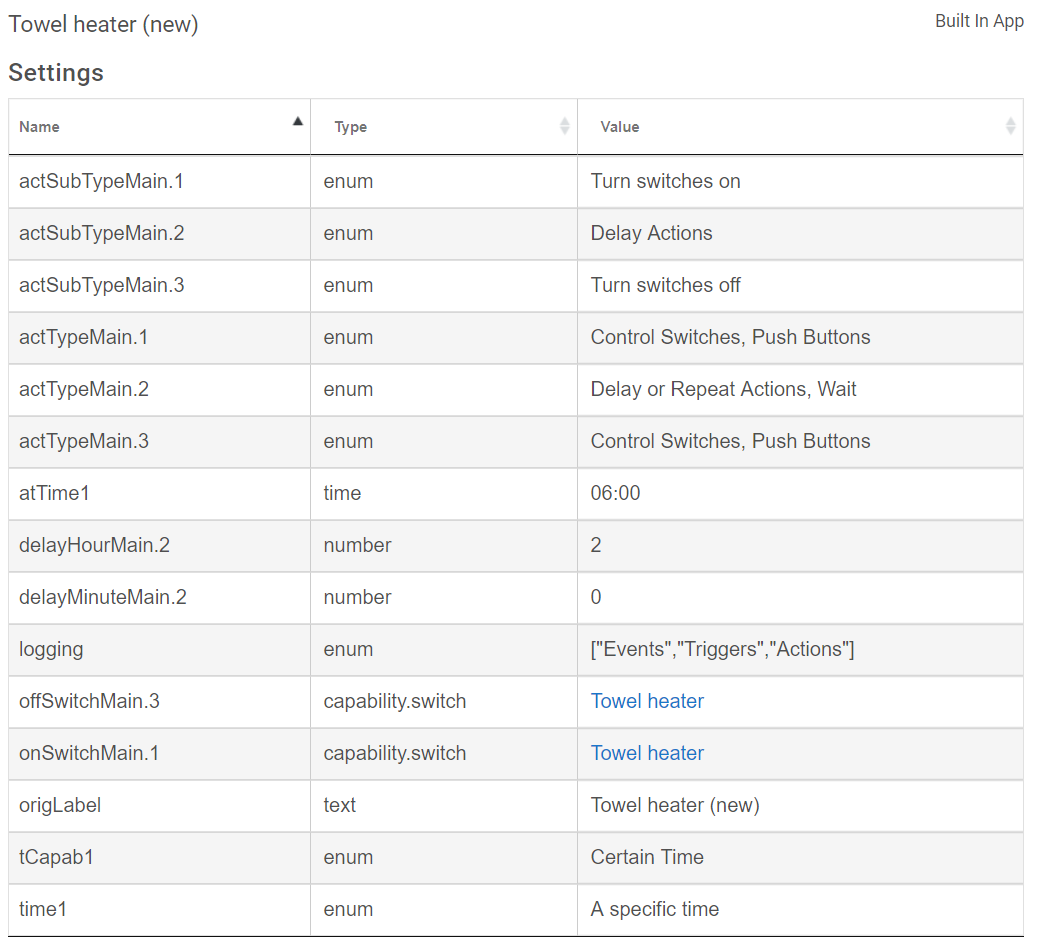Sort the table by the Name column label

pos(40,127)
